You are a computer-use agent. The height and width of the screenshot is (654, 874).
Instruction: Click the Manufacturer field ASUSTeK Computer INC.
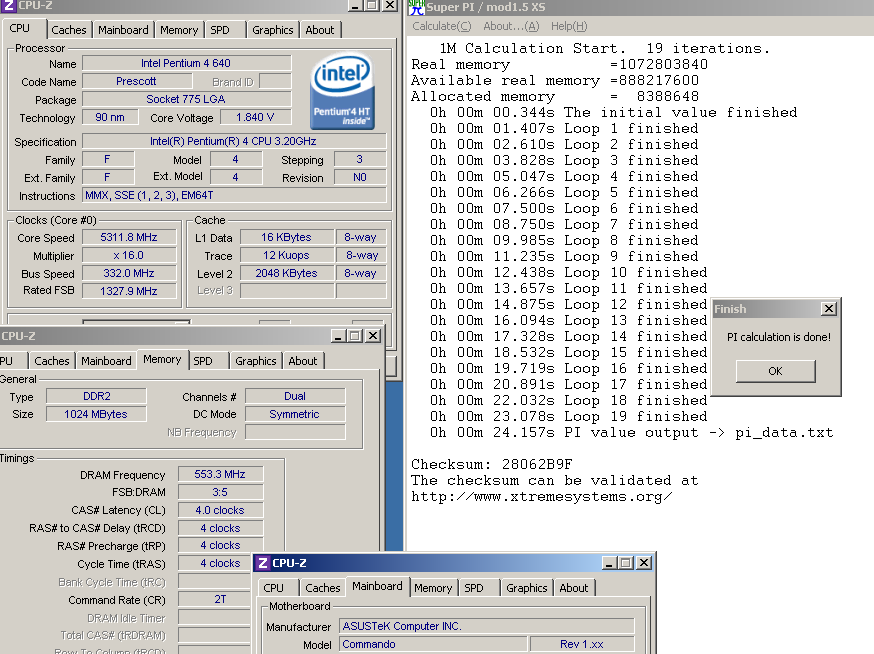tap(487, 626)
